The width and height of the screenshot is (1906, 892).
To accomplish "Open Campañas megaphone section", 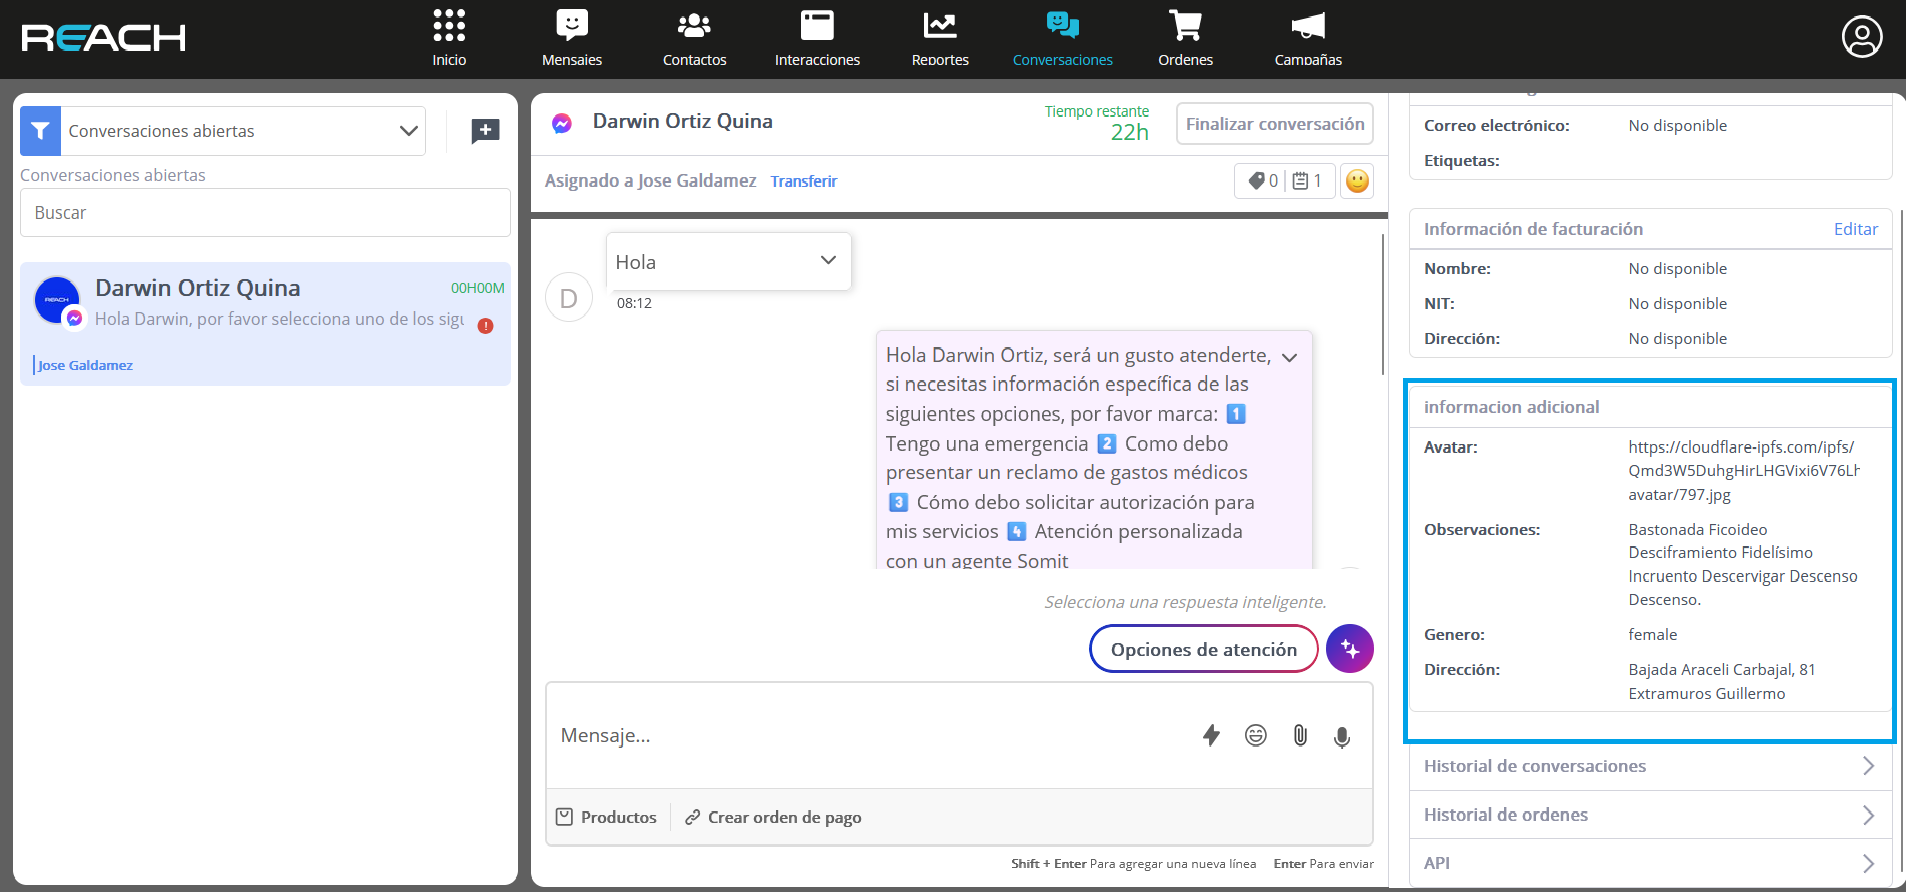I will [x=1308, y=38].
